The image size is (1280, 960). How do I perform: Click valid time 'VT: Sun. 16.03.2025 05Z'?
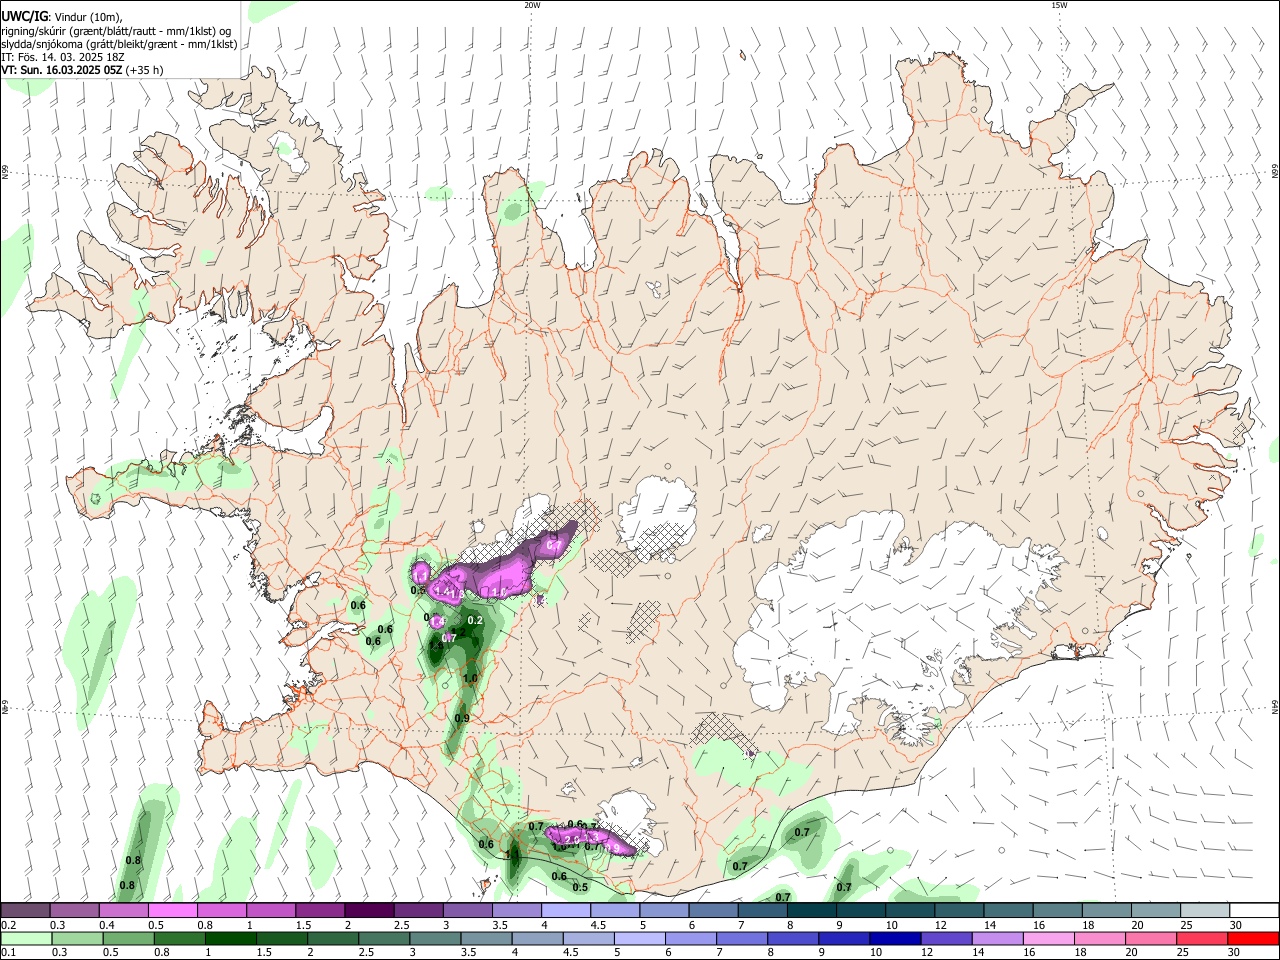pyautogui.click(x=62, y=70)
